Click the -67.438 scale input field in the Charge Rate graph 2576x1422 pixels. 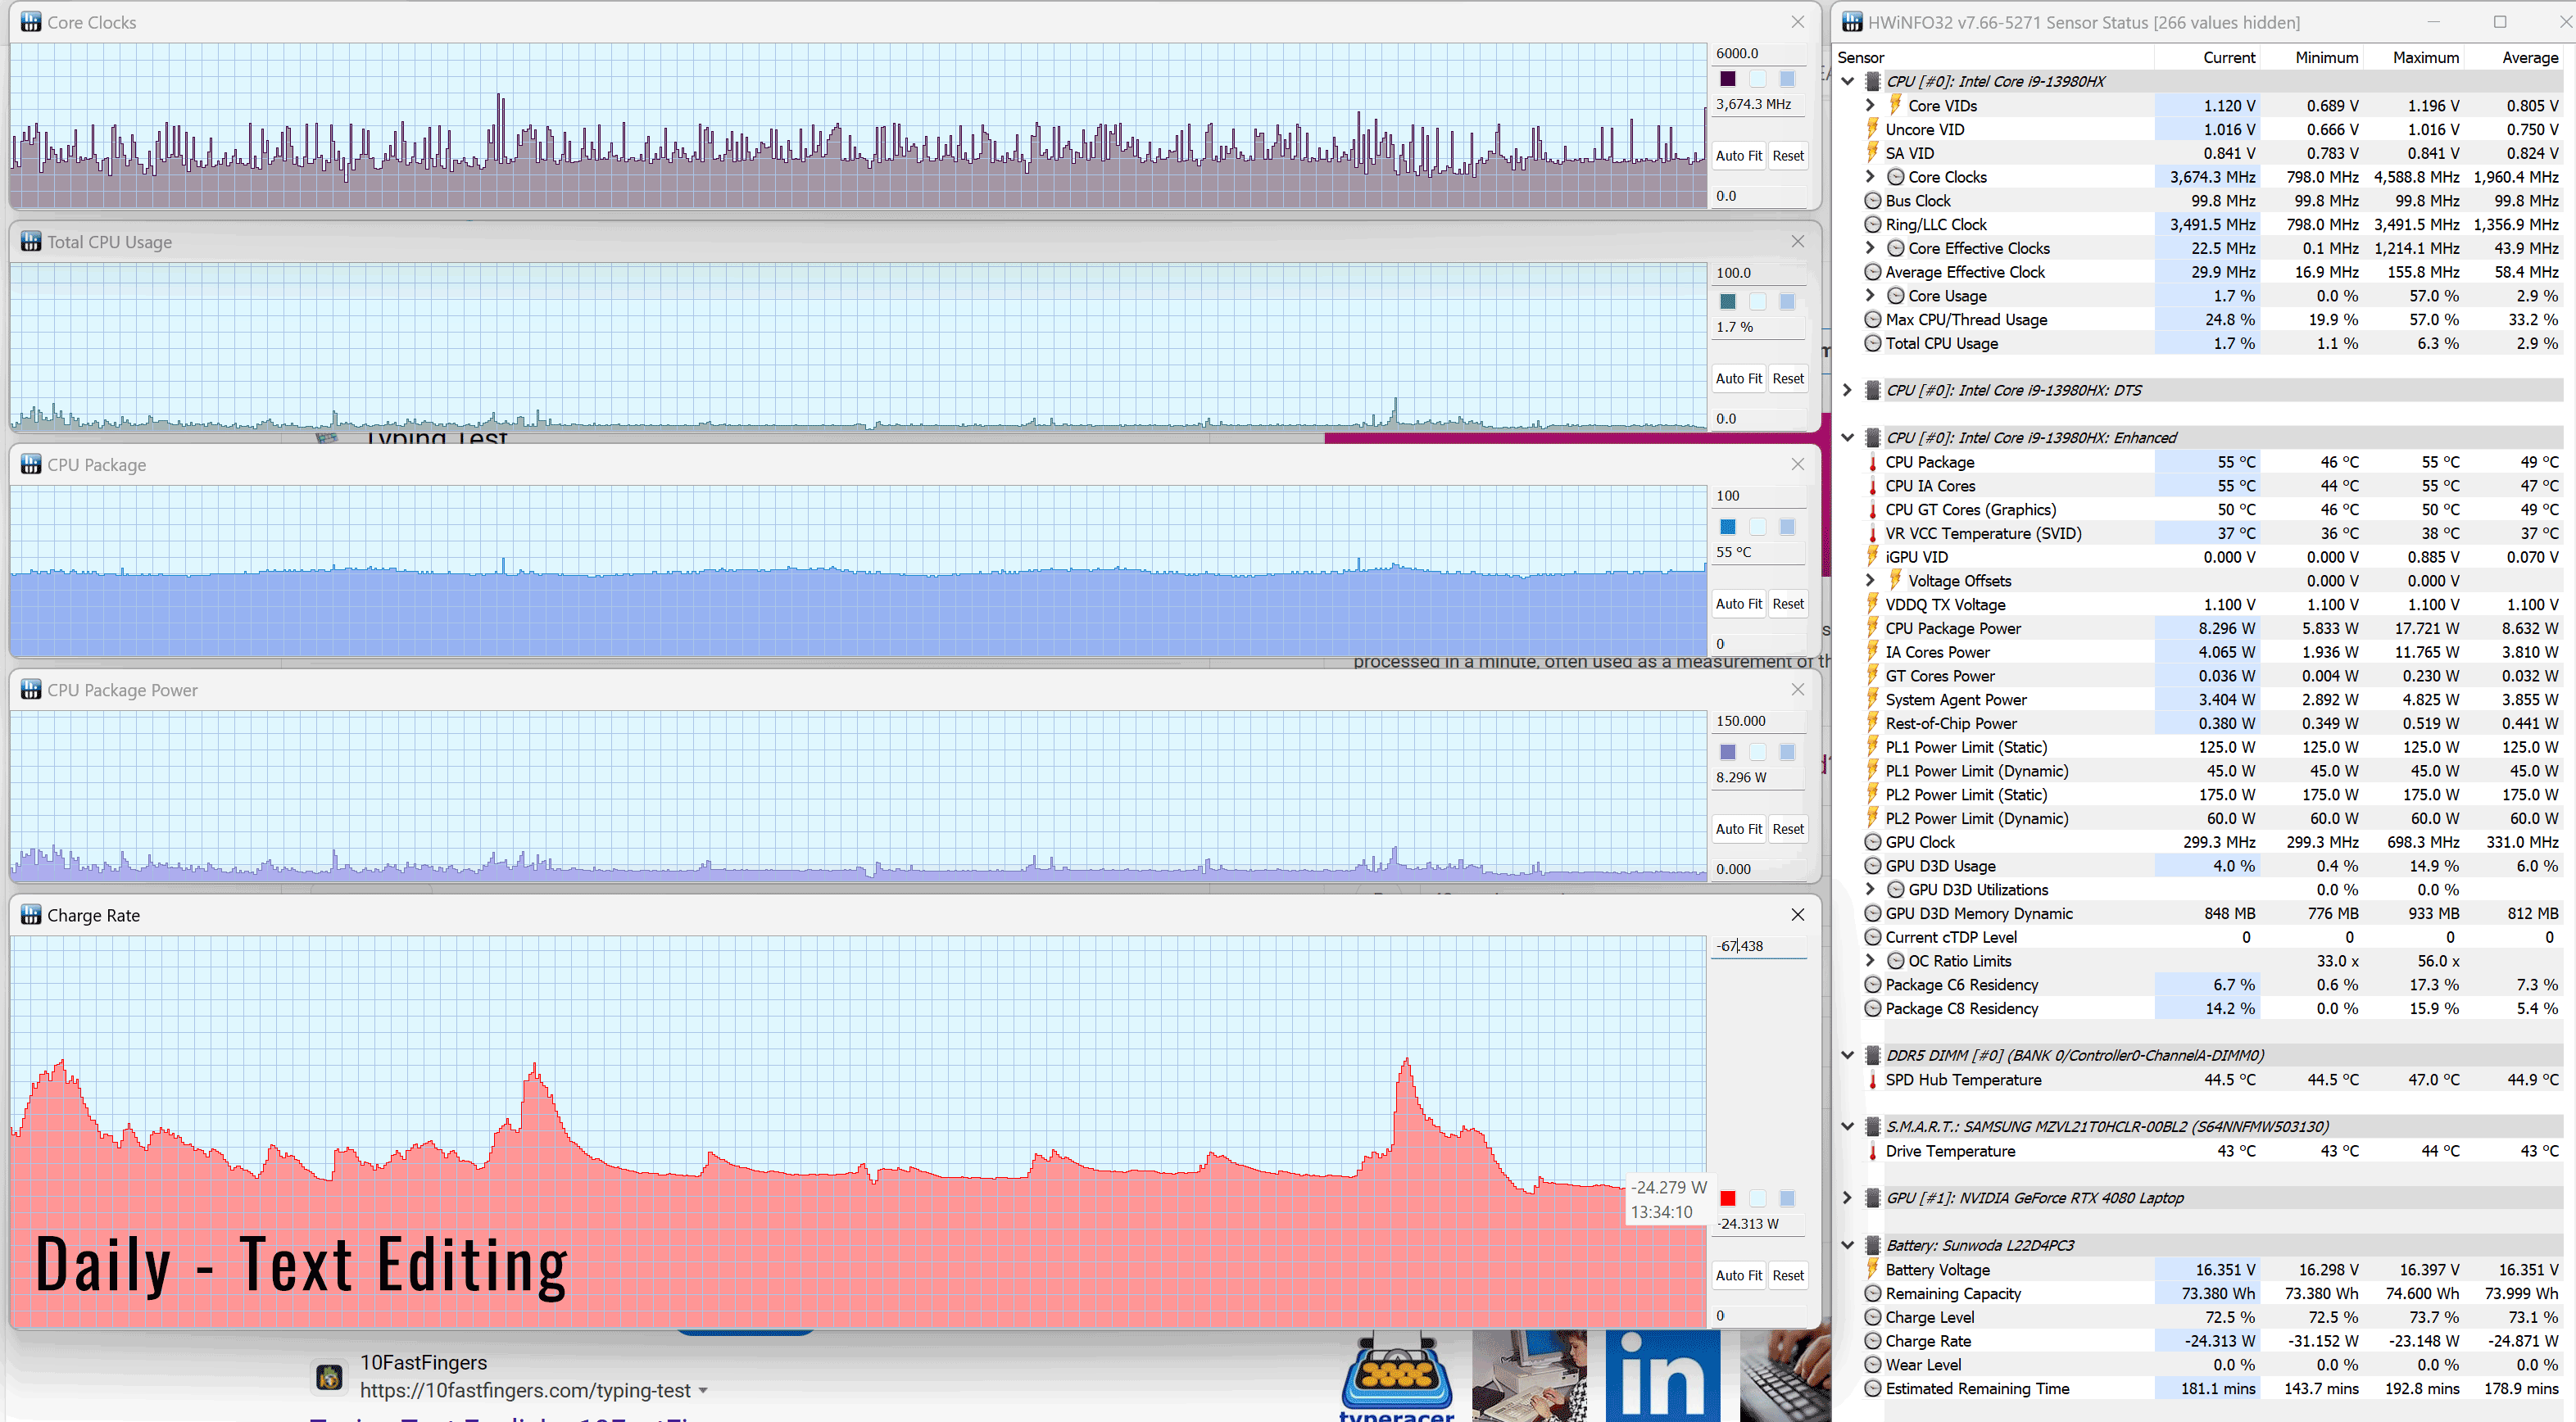coord(1758,946)
